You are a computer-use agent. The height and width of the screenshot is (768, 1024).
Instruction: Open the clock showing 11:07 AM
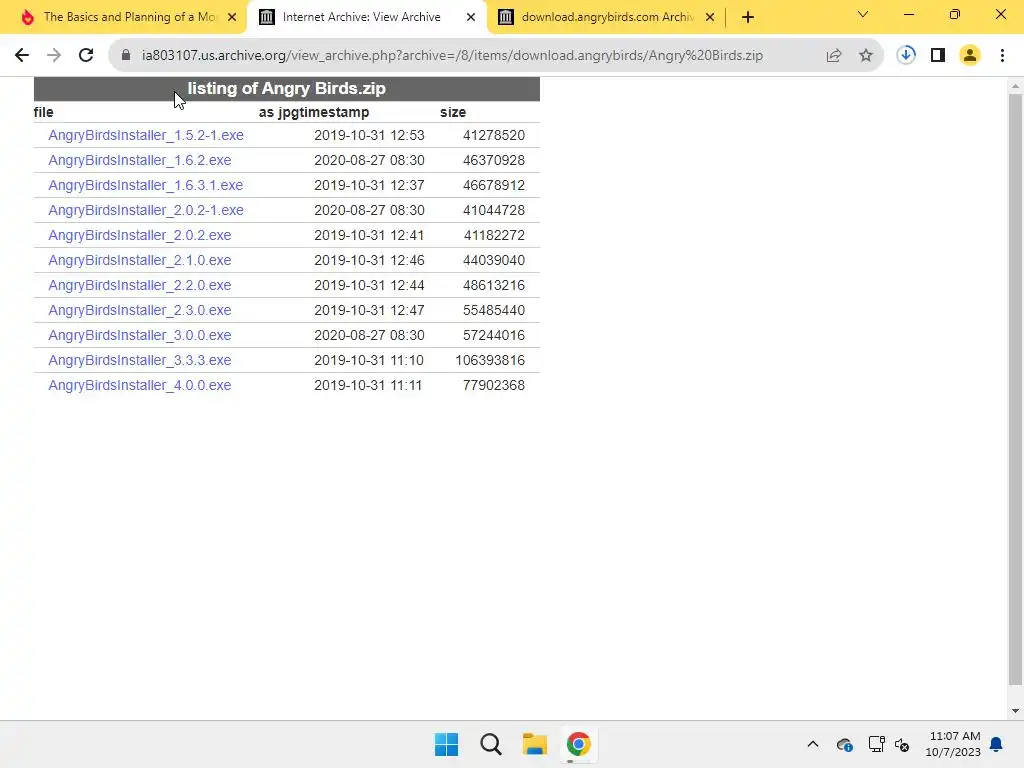[x=953, y=744]
